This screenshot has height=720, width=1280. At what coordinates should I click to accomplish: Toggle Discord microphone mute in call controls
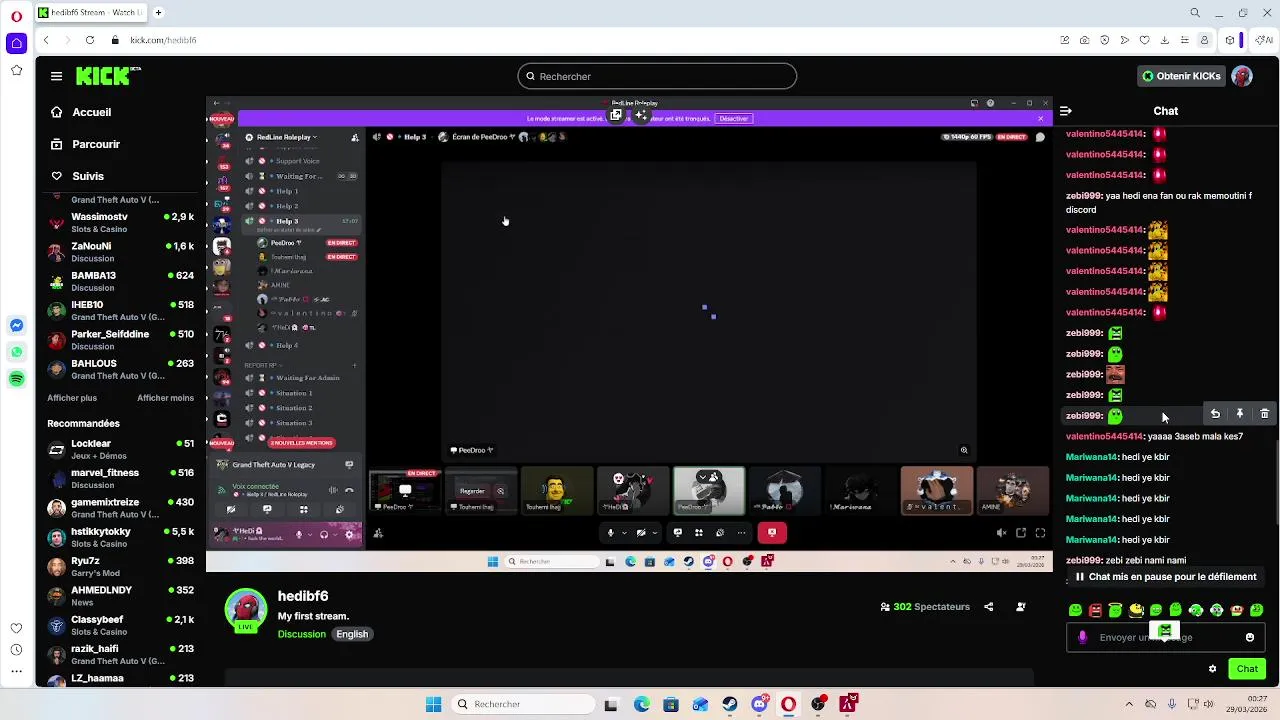point(610,533)
